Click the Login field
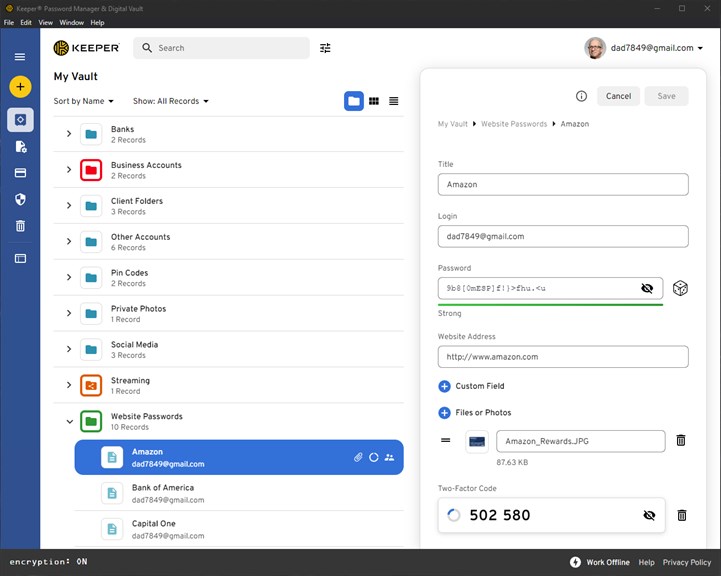 click(x=563, y=236)
